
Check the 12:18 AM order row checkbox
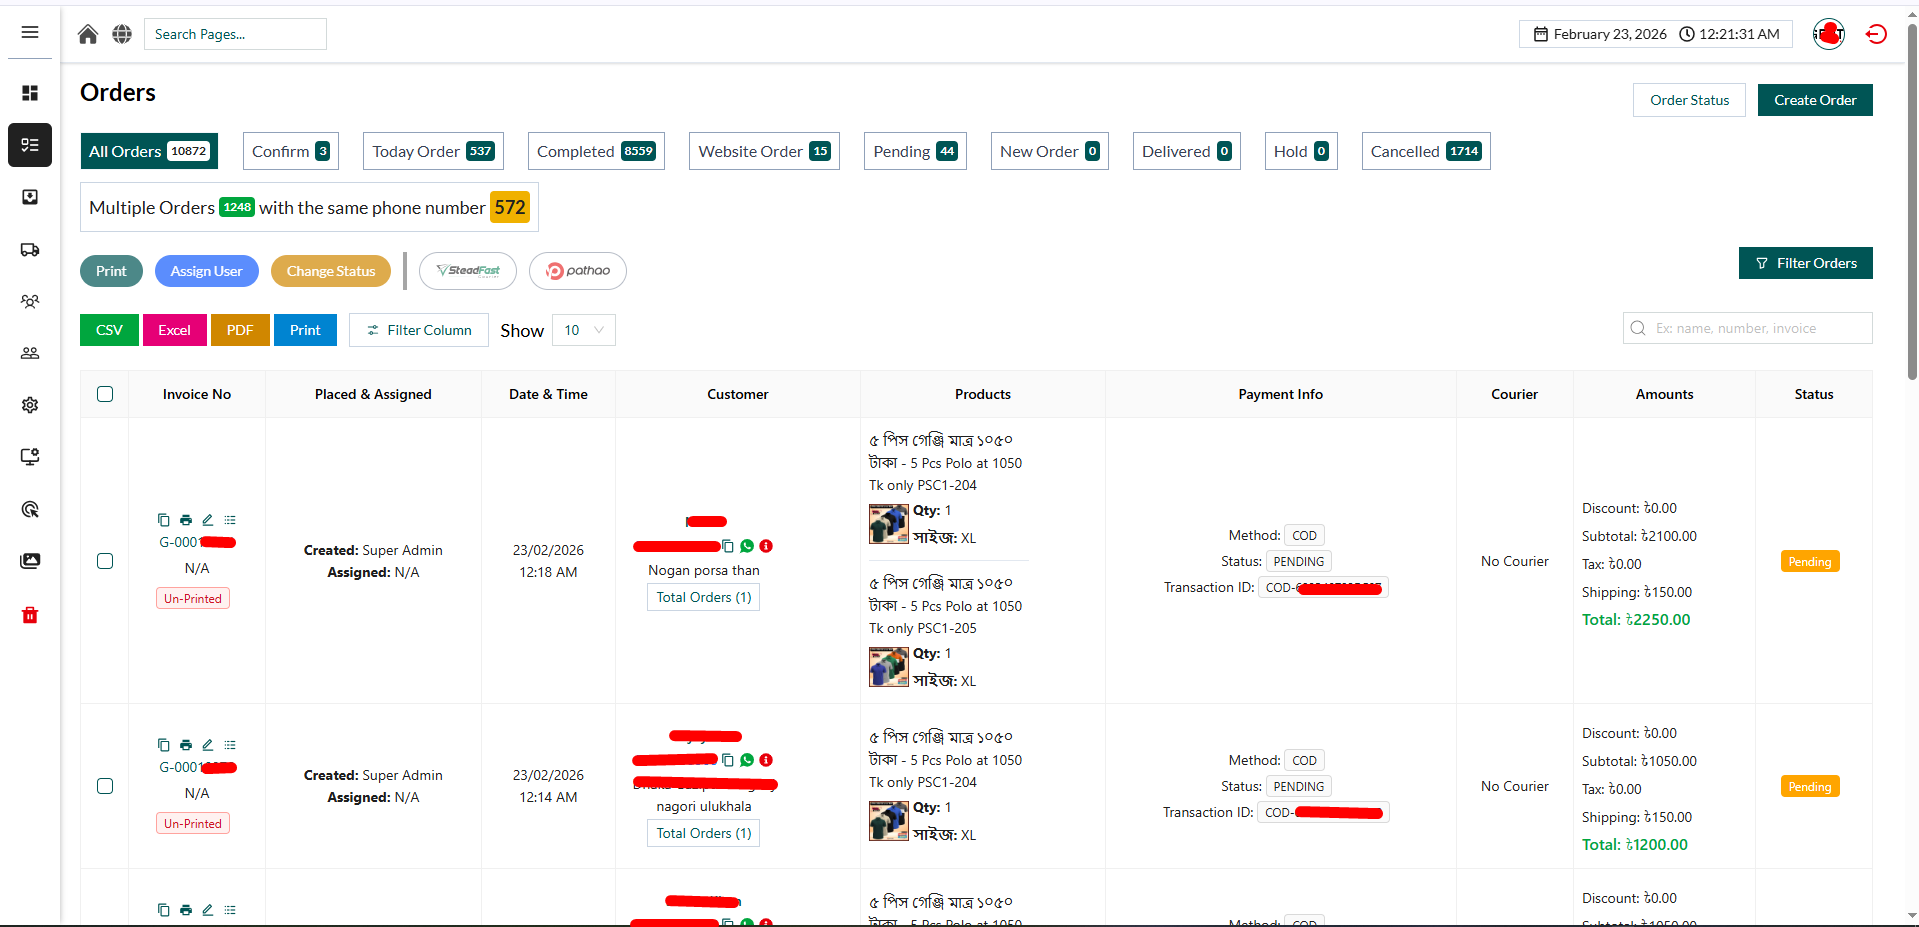pyautogui.click(x=105, y=561)
